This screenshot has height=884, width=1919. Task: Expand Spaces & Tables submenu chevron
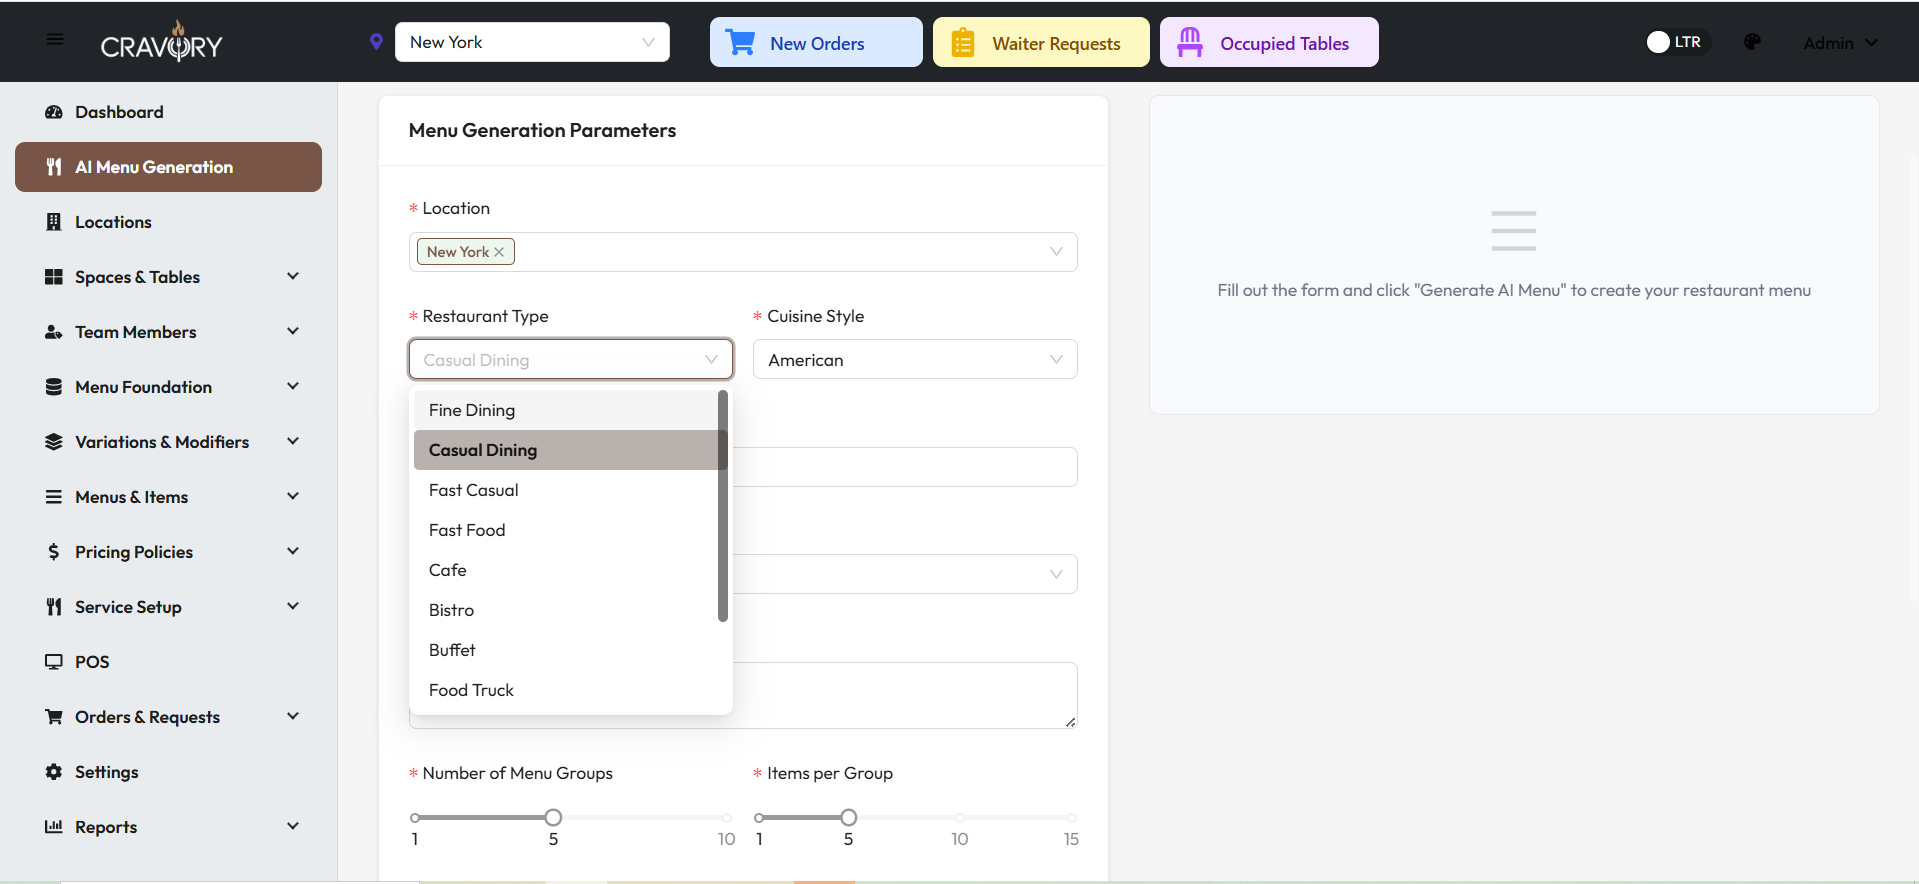(x=293, y=276)
